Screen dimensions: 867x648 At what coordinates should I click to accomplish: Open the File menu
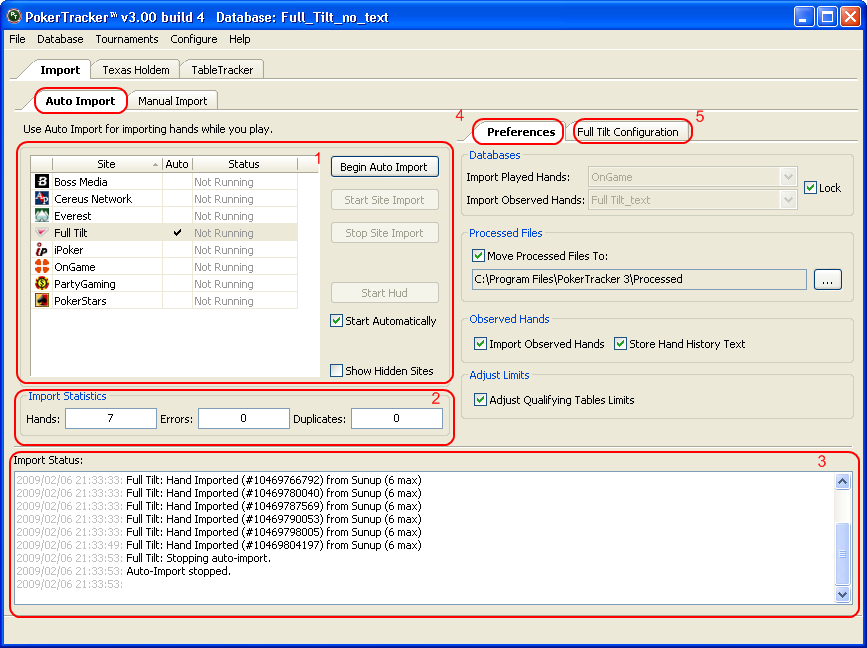pos(17,39)
